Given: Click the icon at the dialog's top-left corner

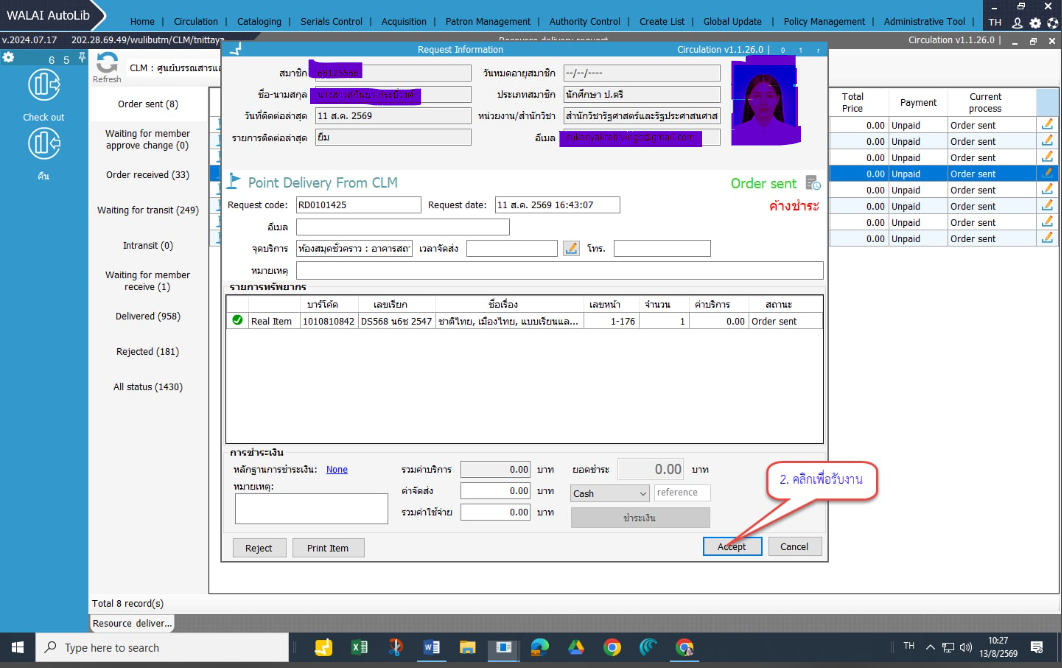Looking at the screenshot, I should pyautogui.click(x=235, y=49).
